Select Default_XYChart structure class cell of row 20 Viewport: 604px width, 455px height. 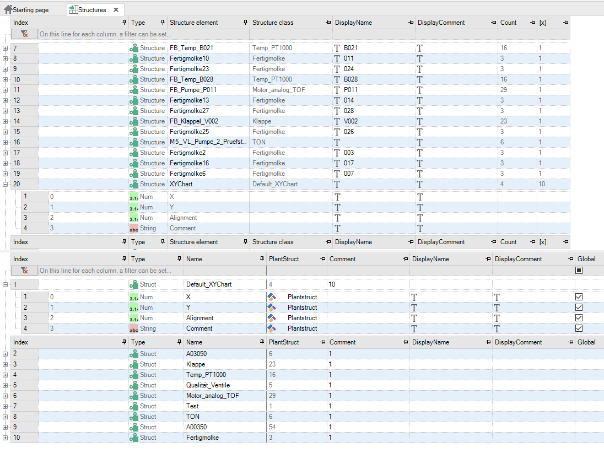click(x=275, y=184)
